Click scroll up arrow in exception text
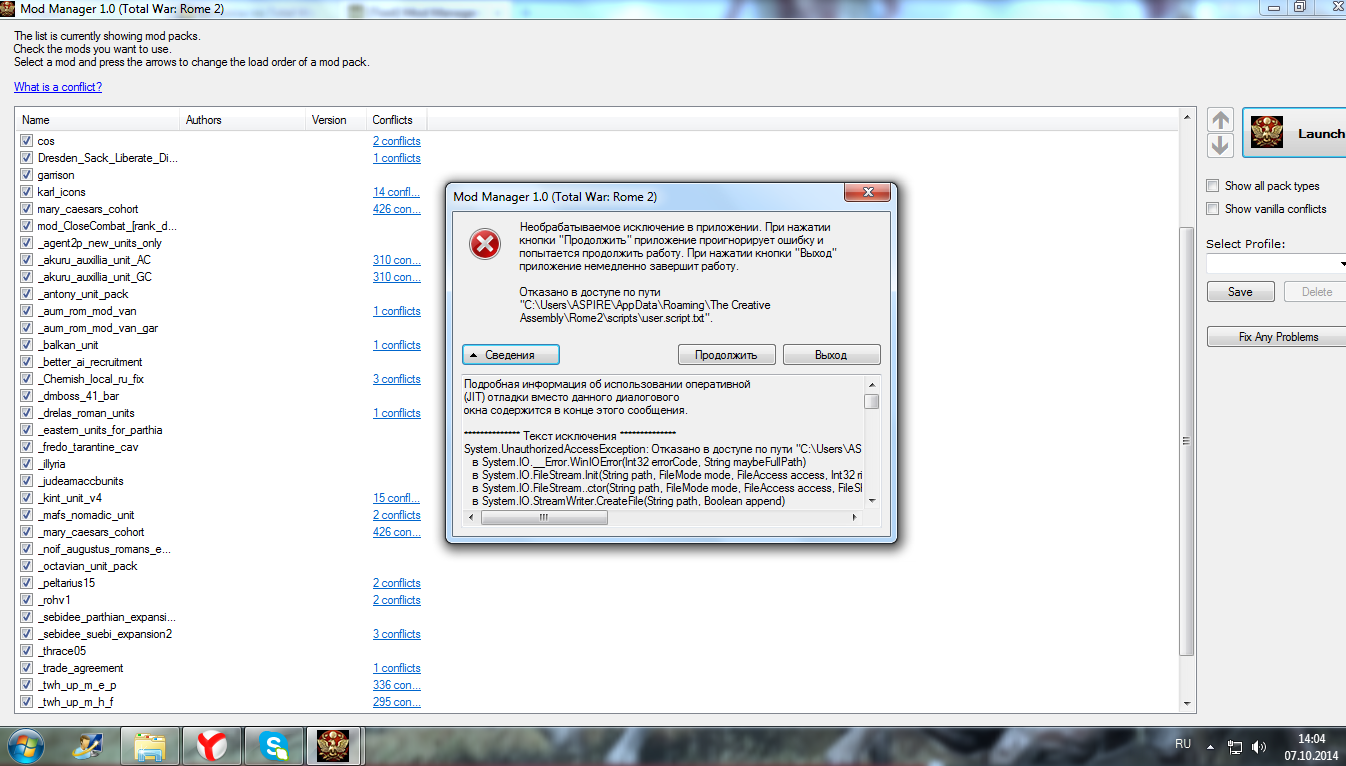Image resolution: width=1346 pixels, height=766 pixels. point(872,384)
